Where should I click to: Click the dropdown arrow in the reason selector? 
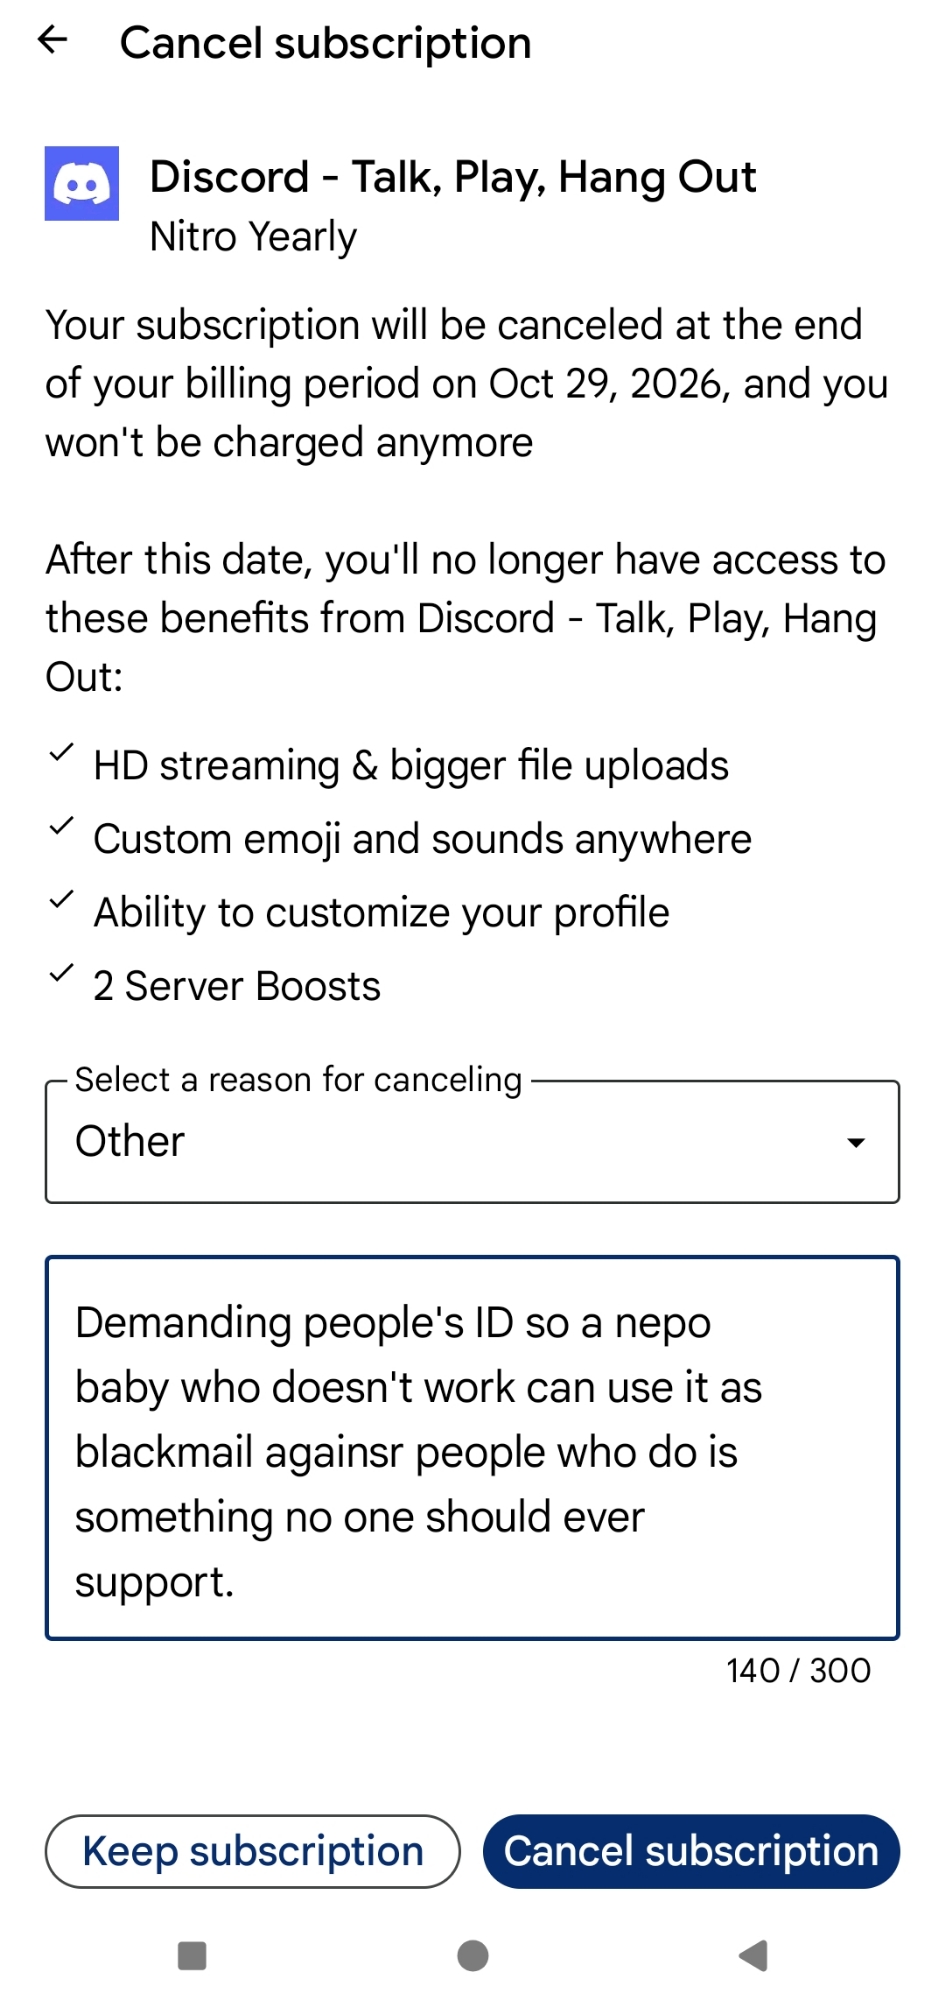(855, 1143)
